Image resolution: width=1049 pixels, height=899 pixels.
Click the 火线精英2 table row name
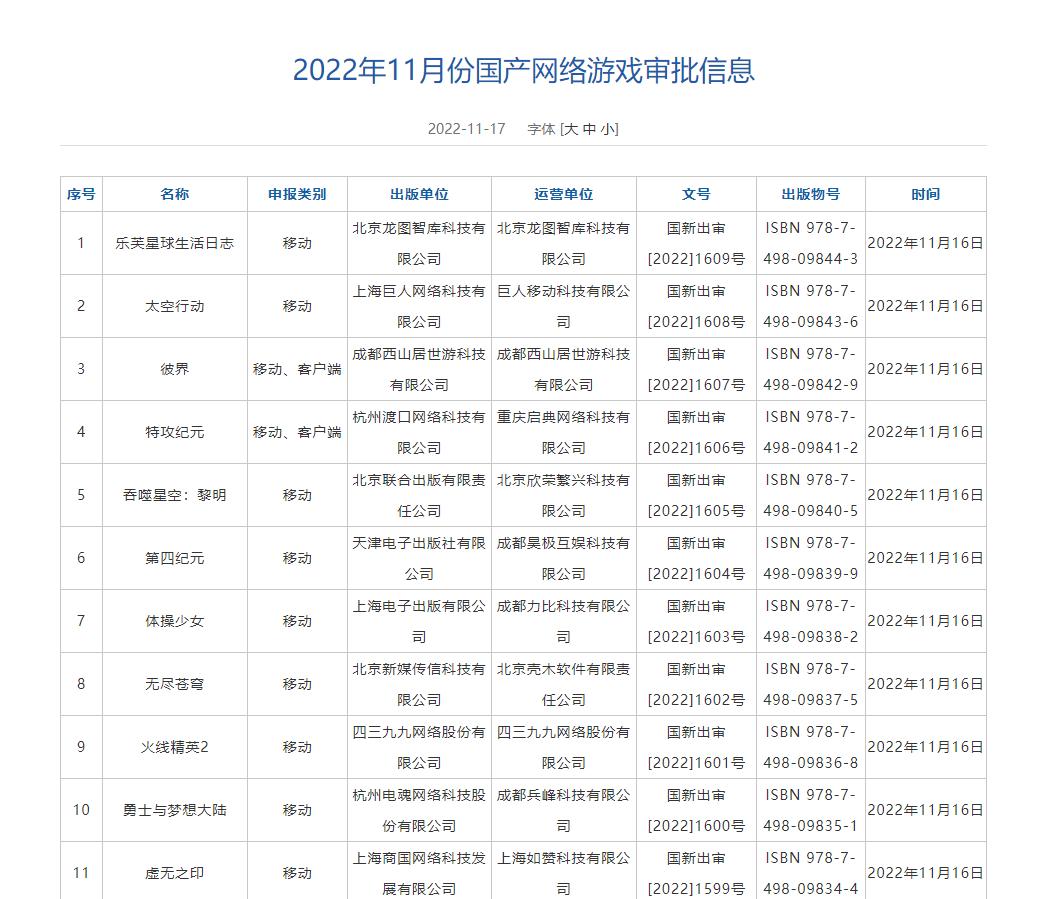tap(177, 746)
